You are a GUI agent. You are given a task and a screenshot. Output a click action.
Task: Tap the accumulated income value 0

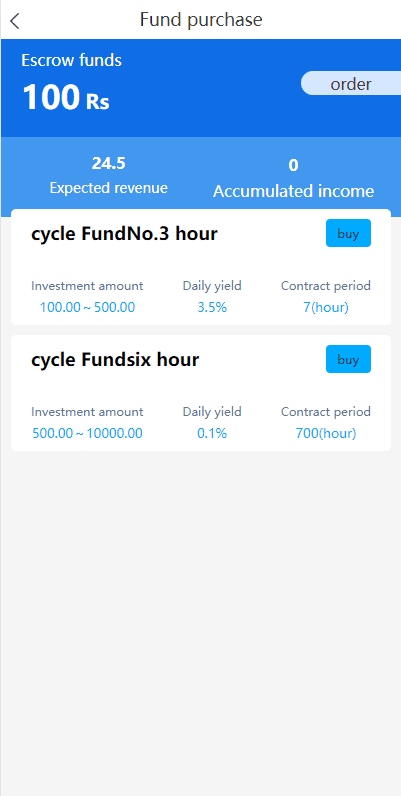click(x=293, y=165)
